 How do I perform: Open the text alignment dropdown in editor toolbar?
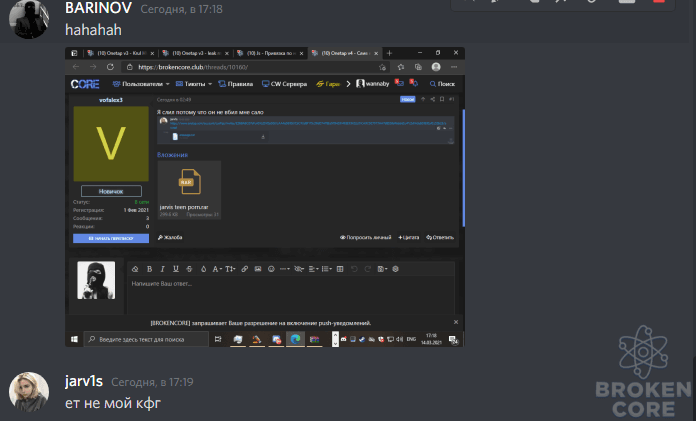pos(313,269)
